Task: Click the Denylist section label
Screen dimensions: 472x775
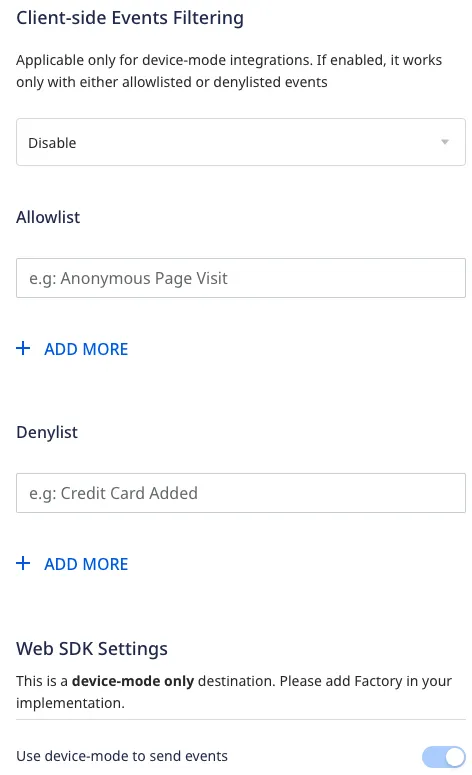Action: [47, 432]
